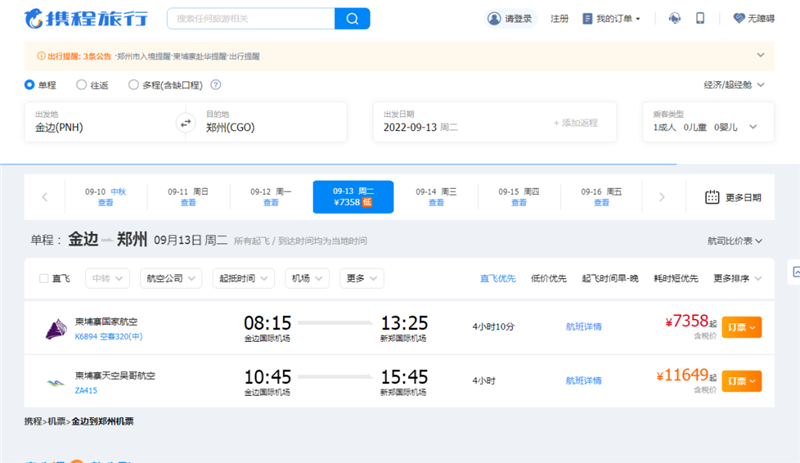Open the airport filter dropdown

[307, 278]
